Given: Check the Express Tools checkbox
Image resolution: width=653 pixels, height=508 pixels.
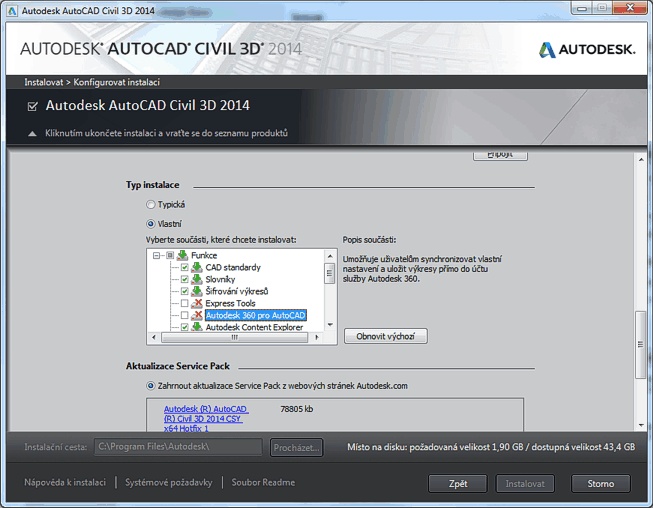Looking at the screenshot, I should pyautogui.click(x=184, y=303).
